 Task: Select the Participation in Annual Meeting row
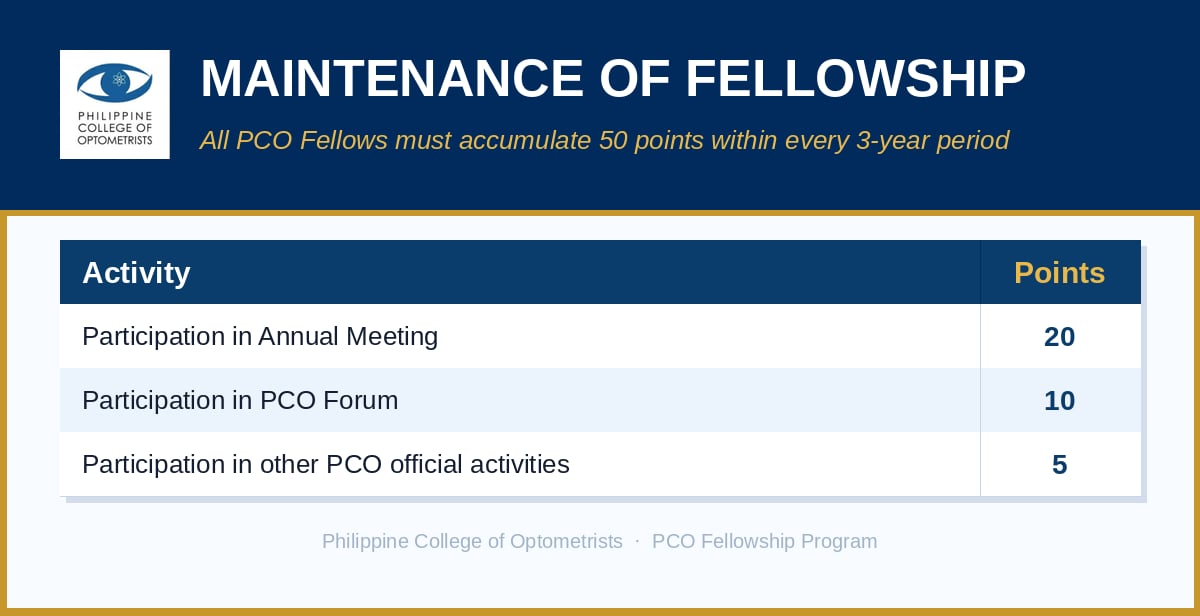(600, 336)
